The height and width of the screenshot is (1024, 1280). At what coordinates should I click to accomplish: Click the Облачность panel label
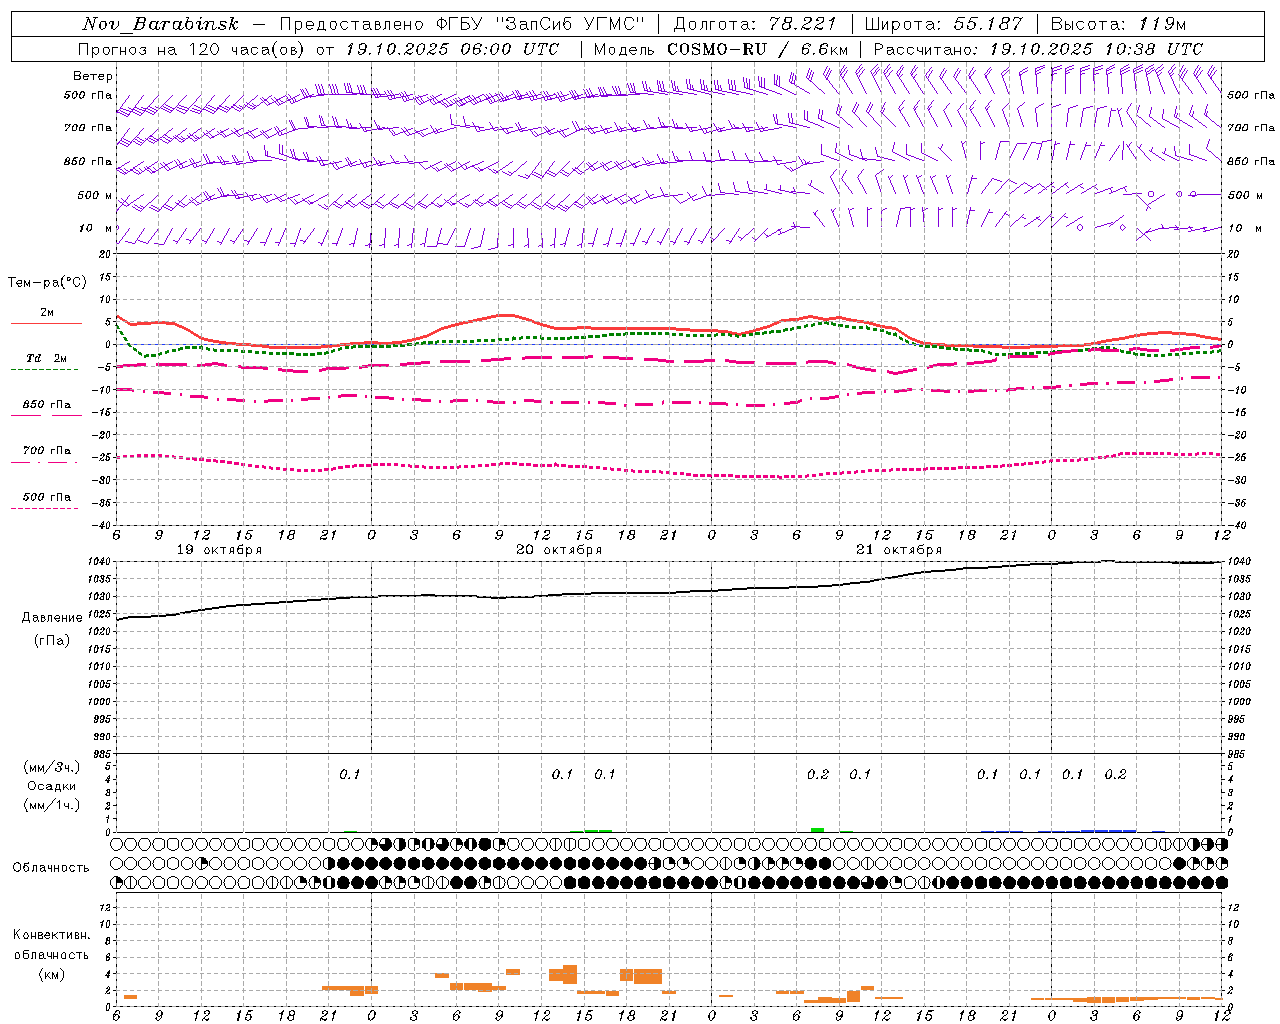point(51,868)
